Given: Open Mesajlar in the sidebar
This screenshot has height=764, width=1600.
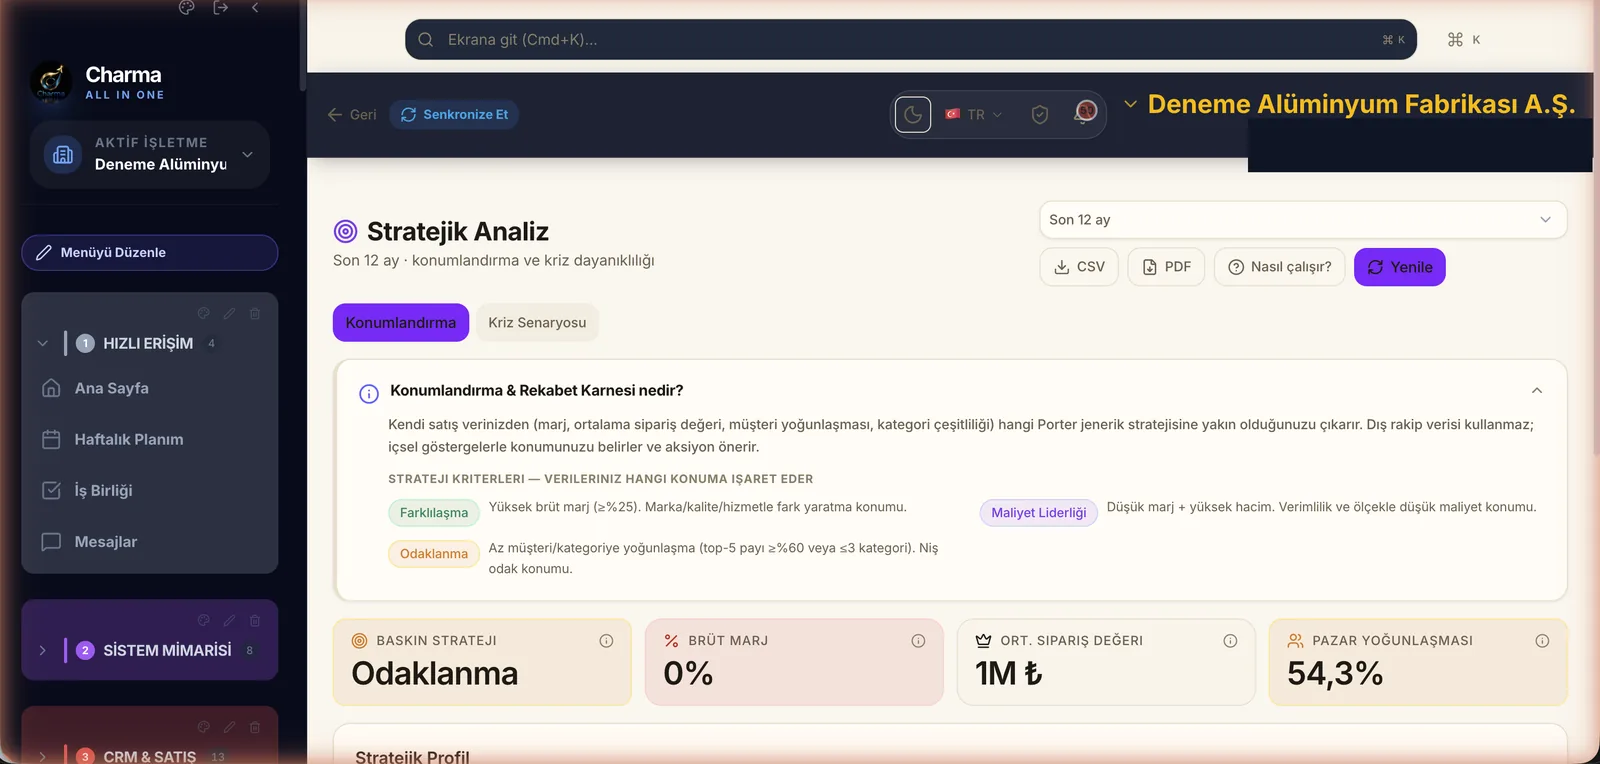Looking at the screenshot, I should click(x=150, y=541).
